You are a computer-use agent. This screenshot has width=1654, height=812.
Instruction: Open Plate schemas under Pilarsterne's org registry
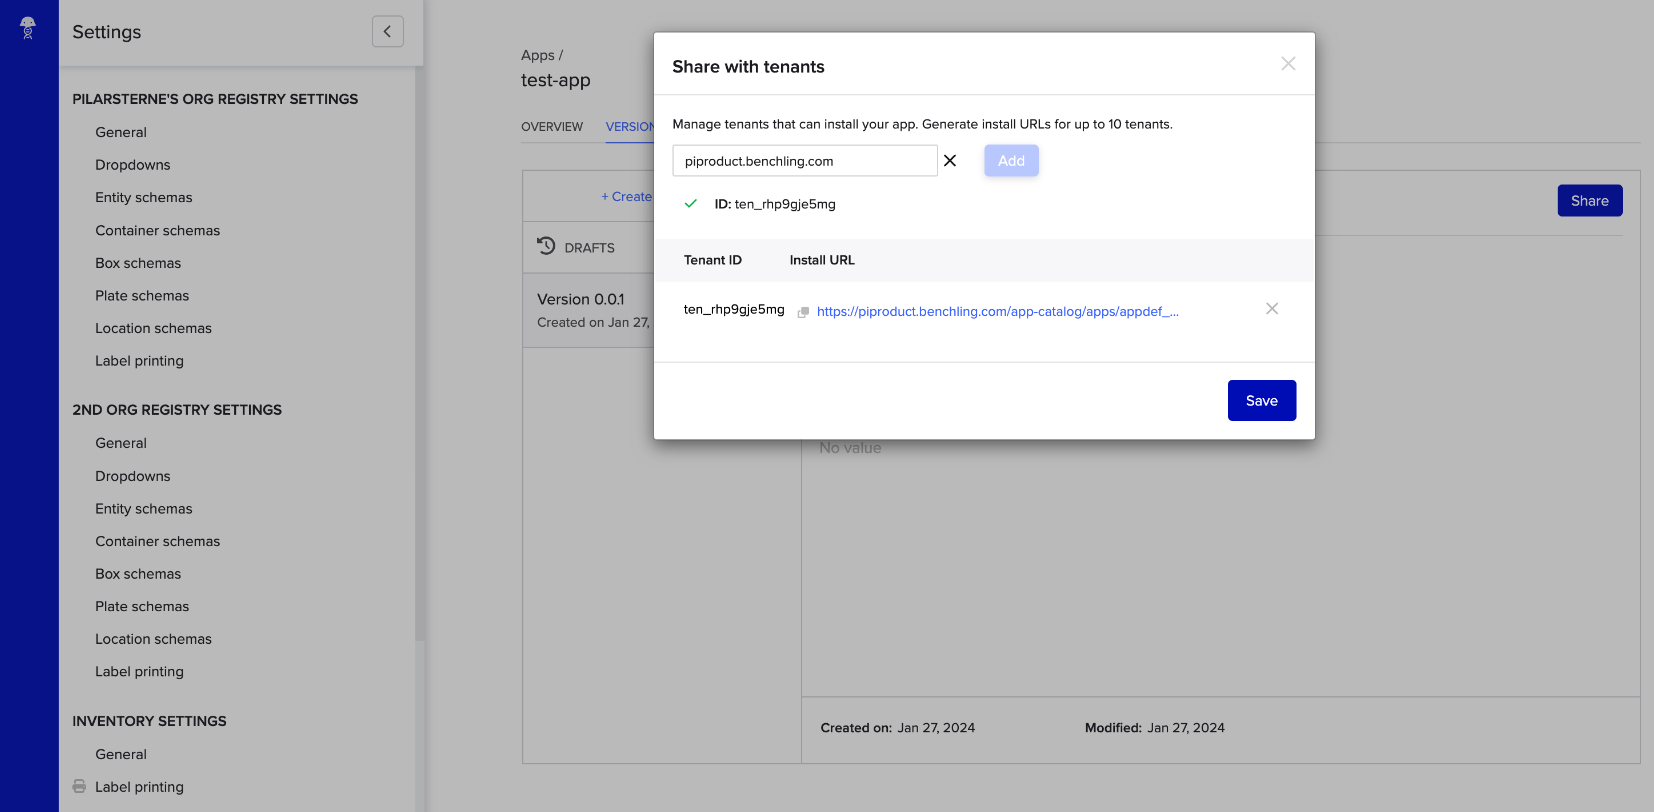pos(142,296)
